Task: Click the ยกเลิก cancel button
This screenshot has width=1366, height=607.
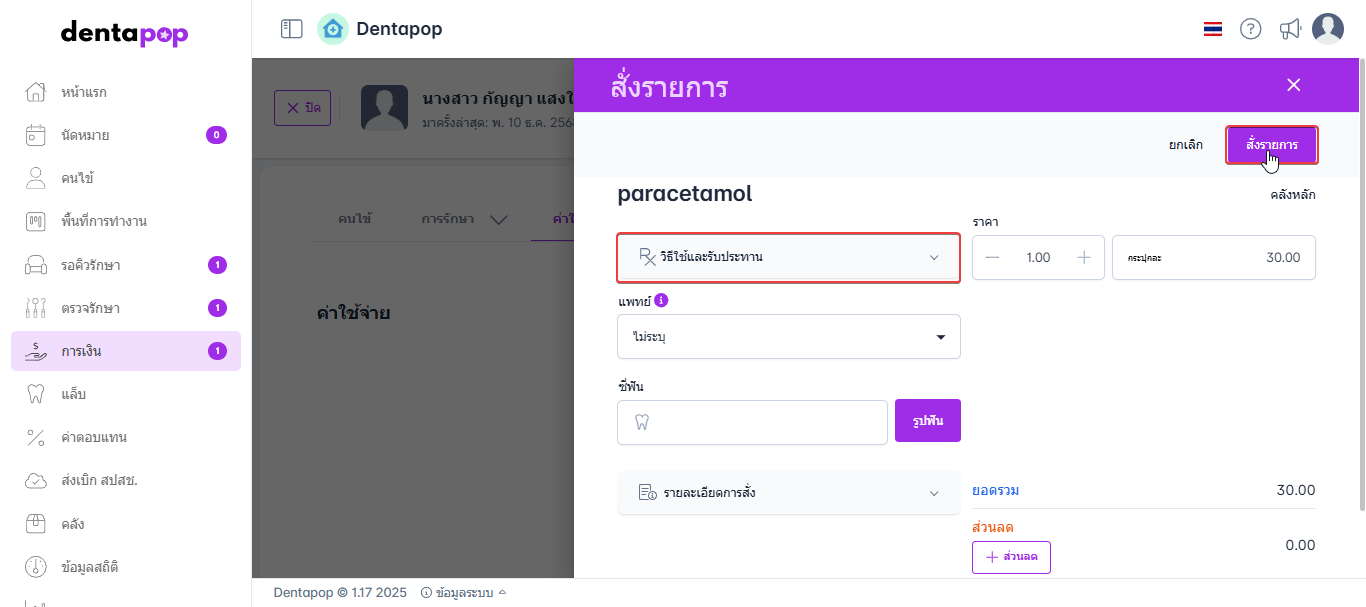Action: pyautogui.click(x=1186, y=145)
